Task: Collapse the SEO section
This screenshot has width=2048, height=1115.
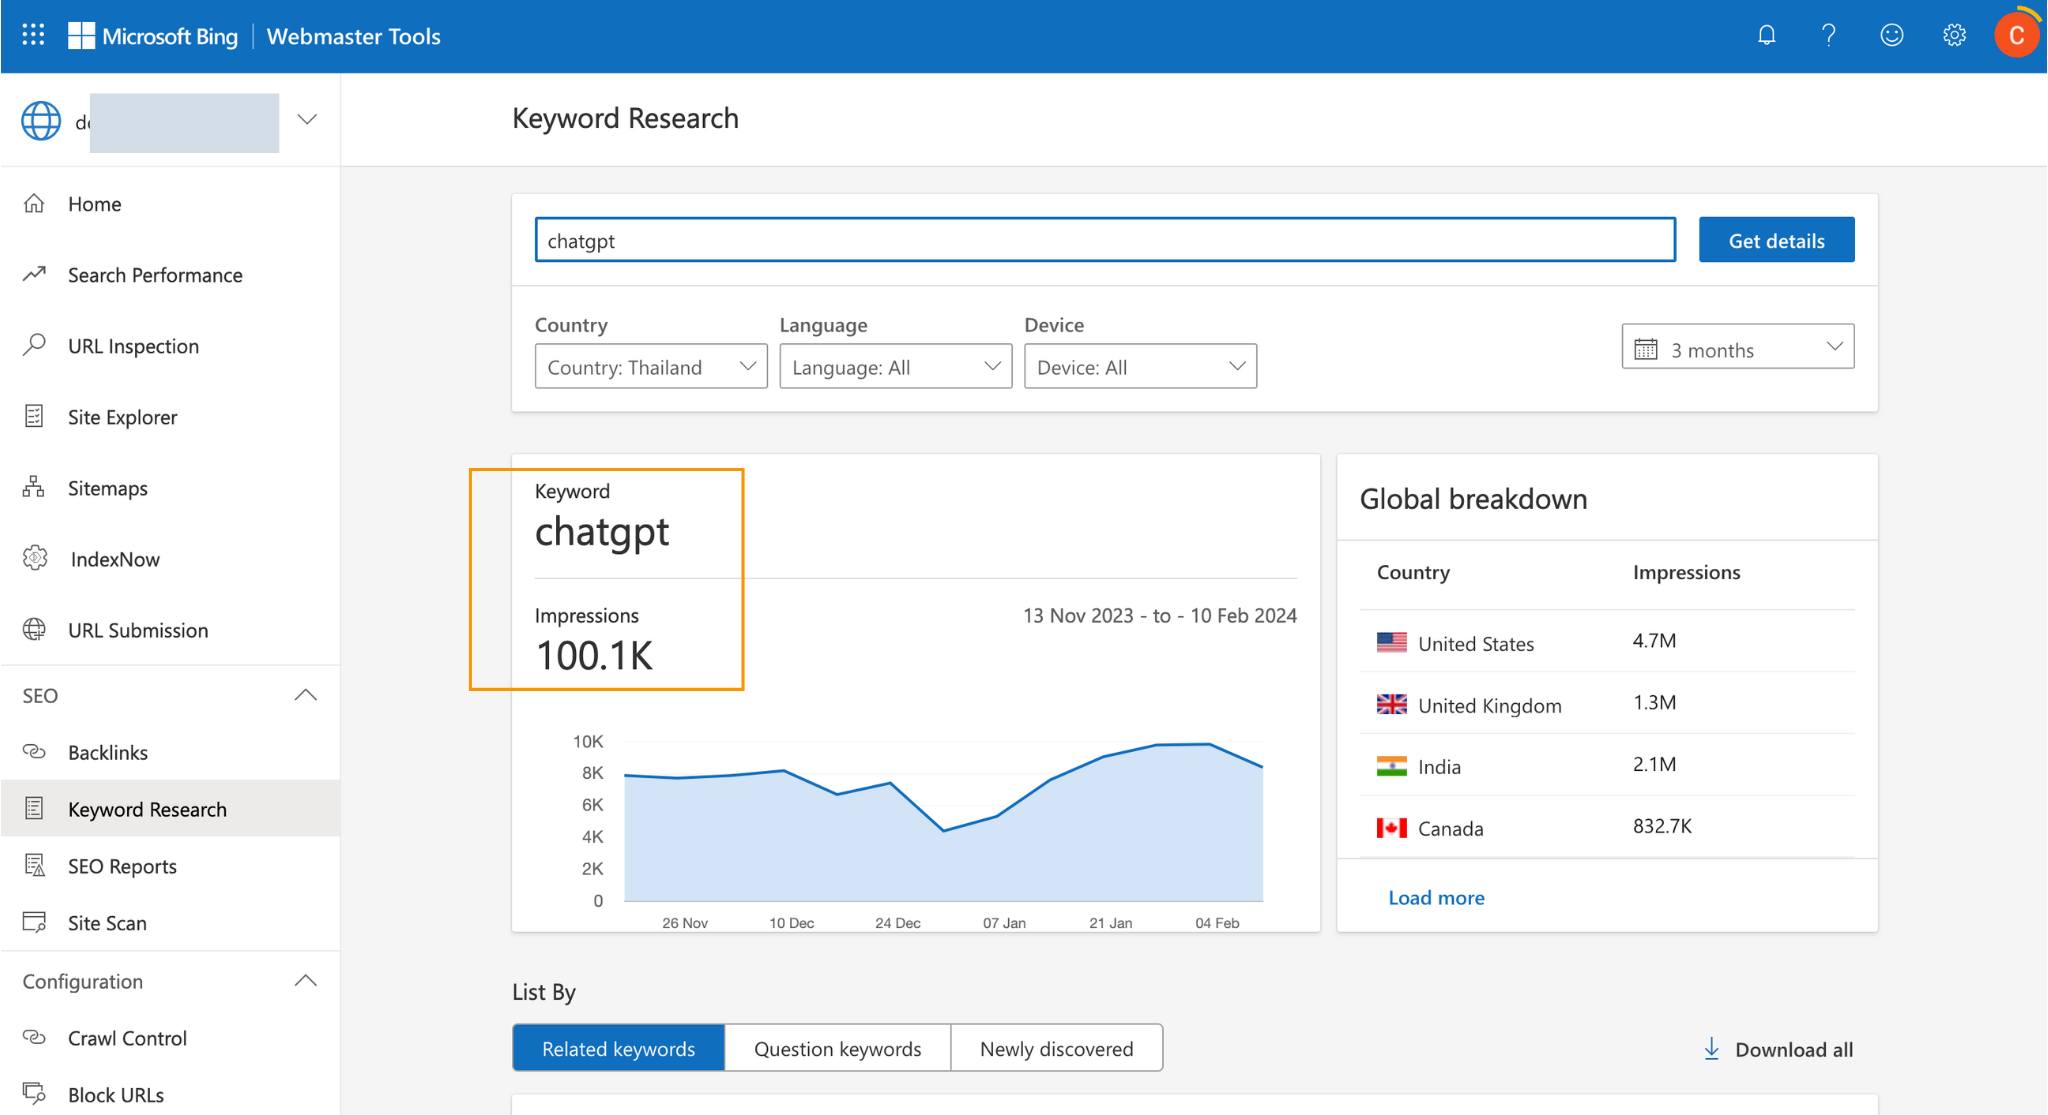Action: (x=306, y=695)
